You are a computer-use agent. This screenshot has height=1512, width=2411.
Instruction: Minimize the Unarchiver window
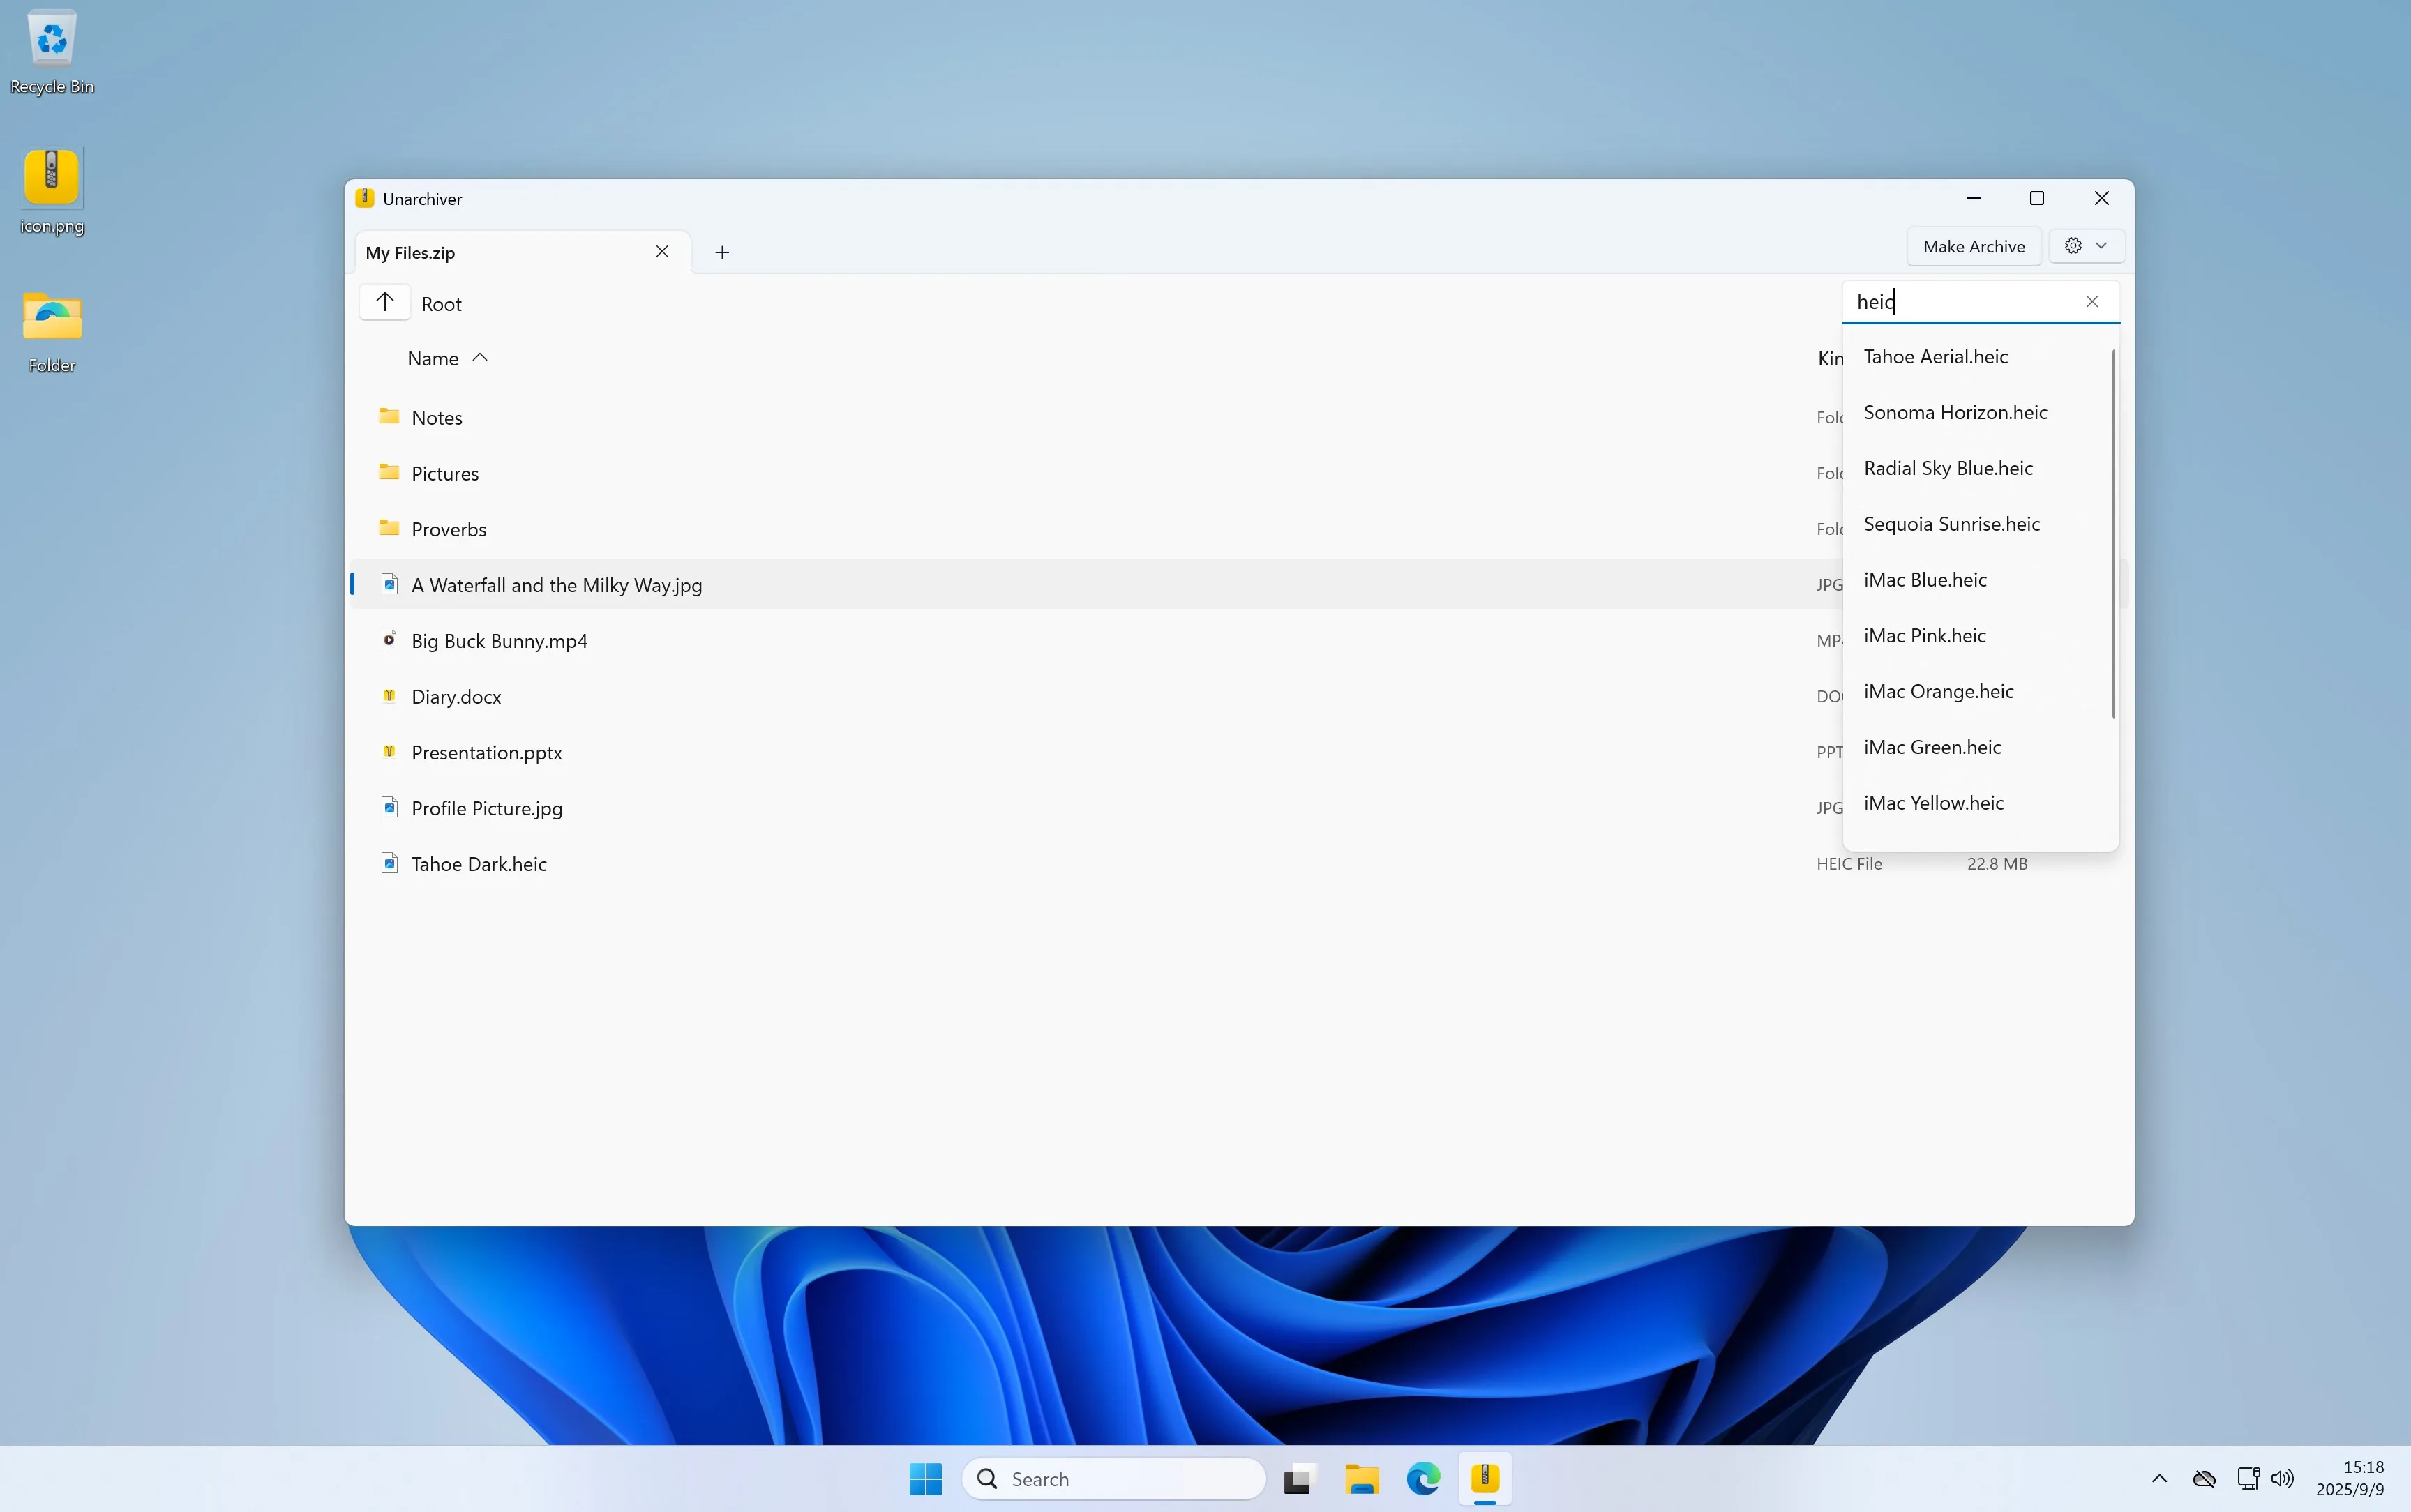click(1973, 198)
